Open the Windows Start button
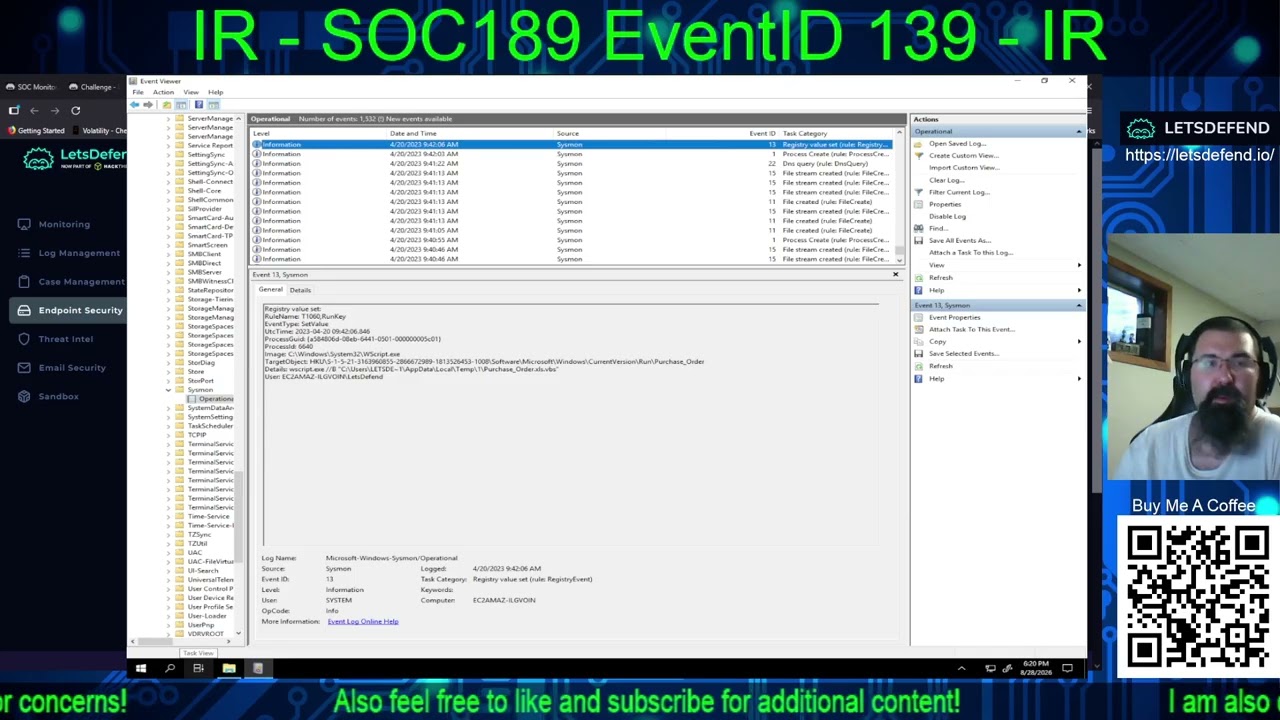 point(141,668)
